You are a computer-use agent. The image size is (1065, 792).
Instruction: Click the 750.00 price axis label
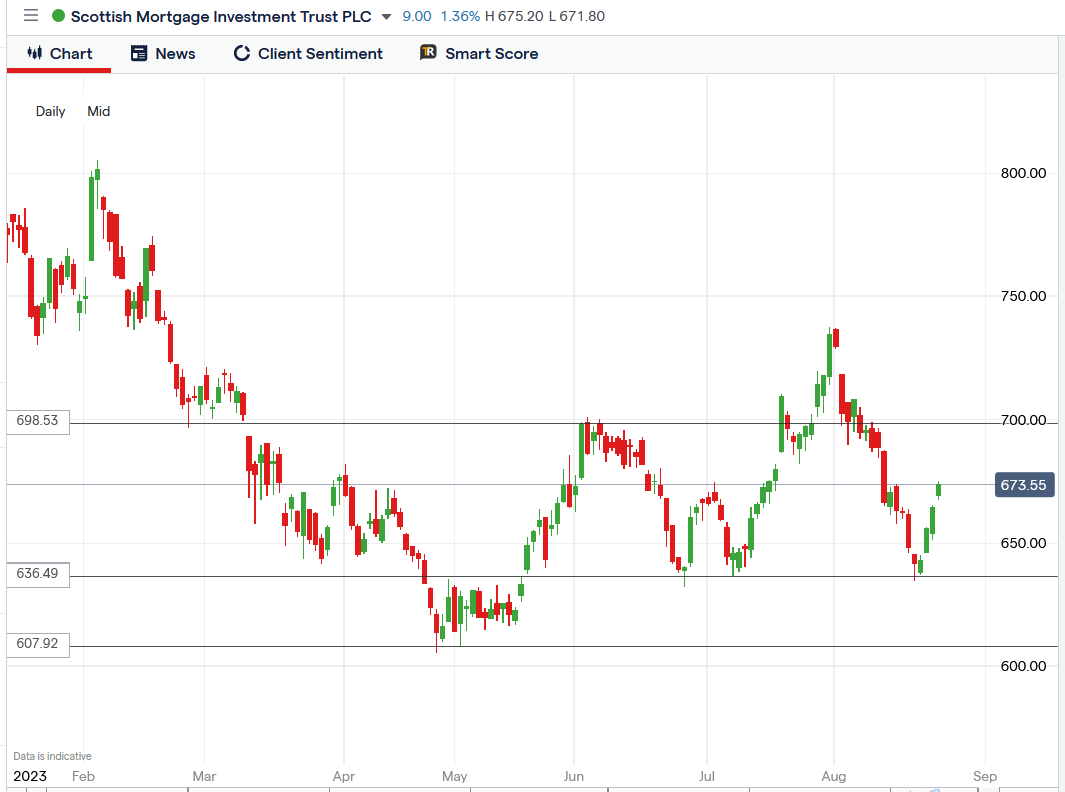coord(1023,296)
